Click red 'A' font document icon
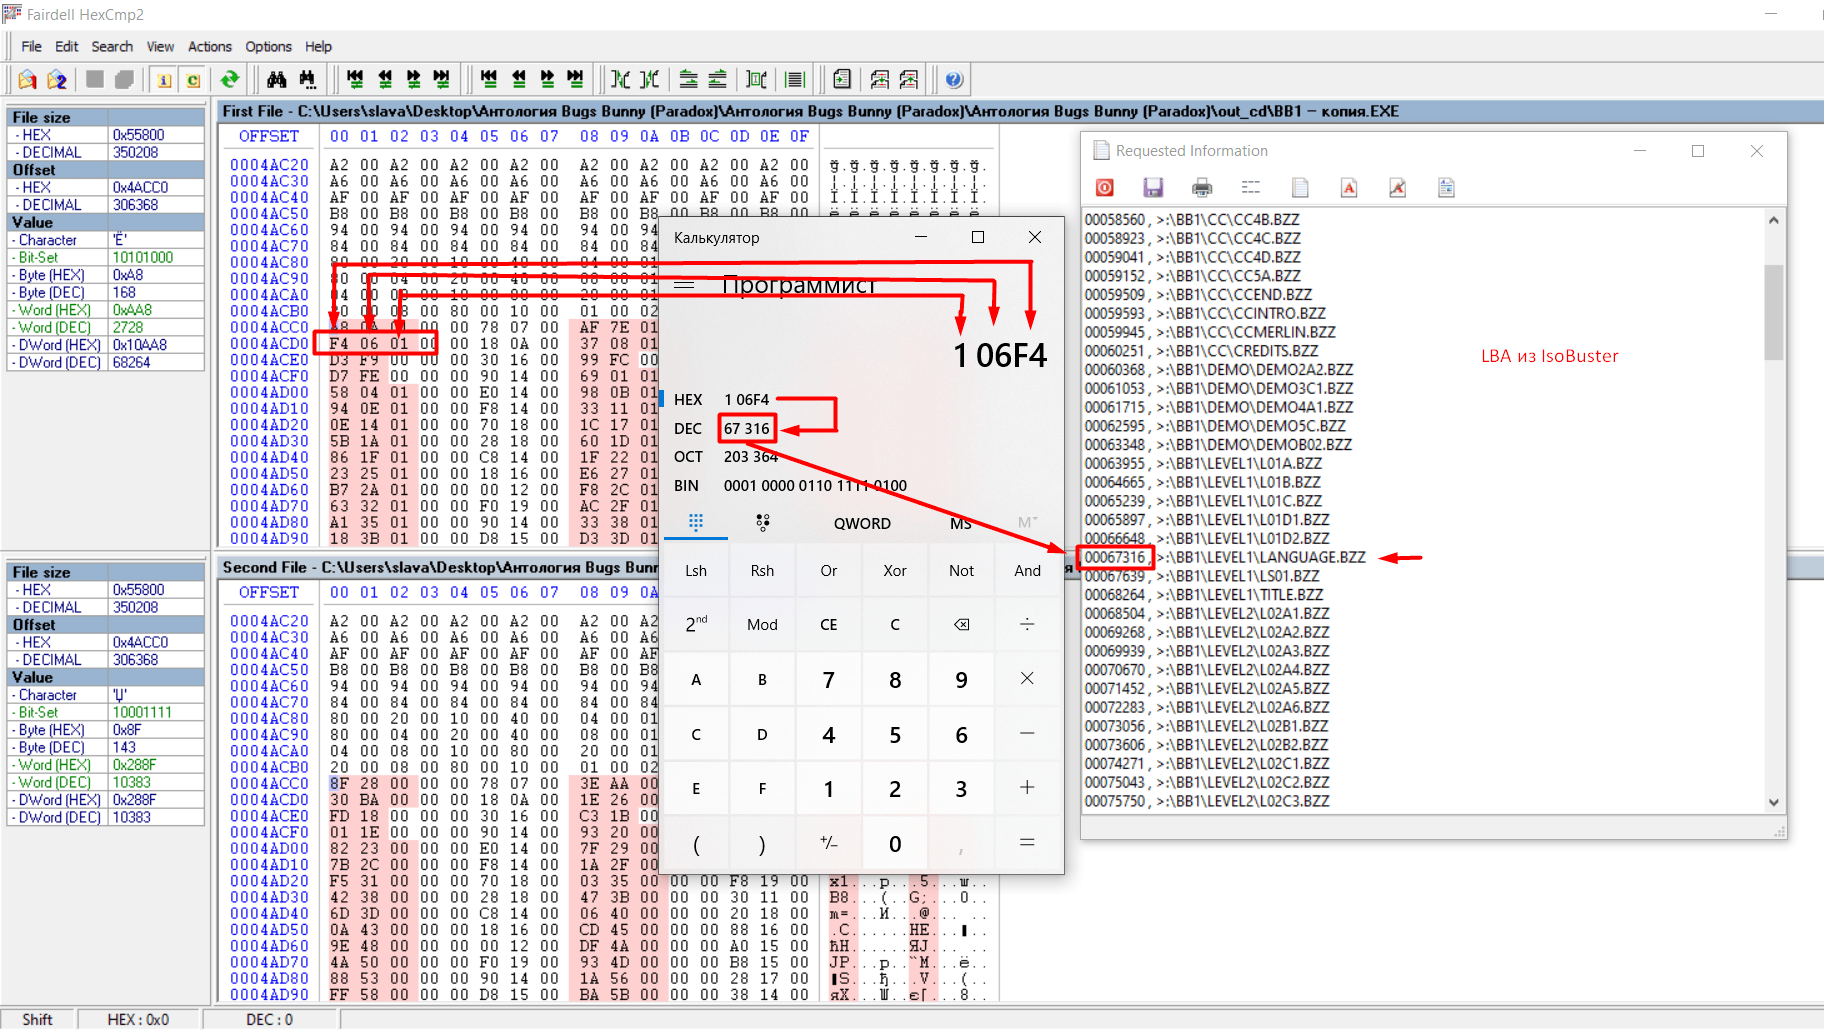1824x1030 pixels. (x=1349, y=187)
